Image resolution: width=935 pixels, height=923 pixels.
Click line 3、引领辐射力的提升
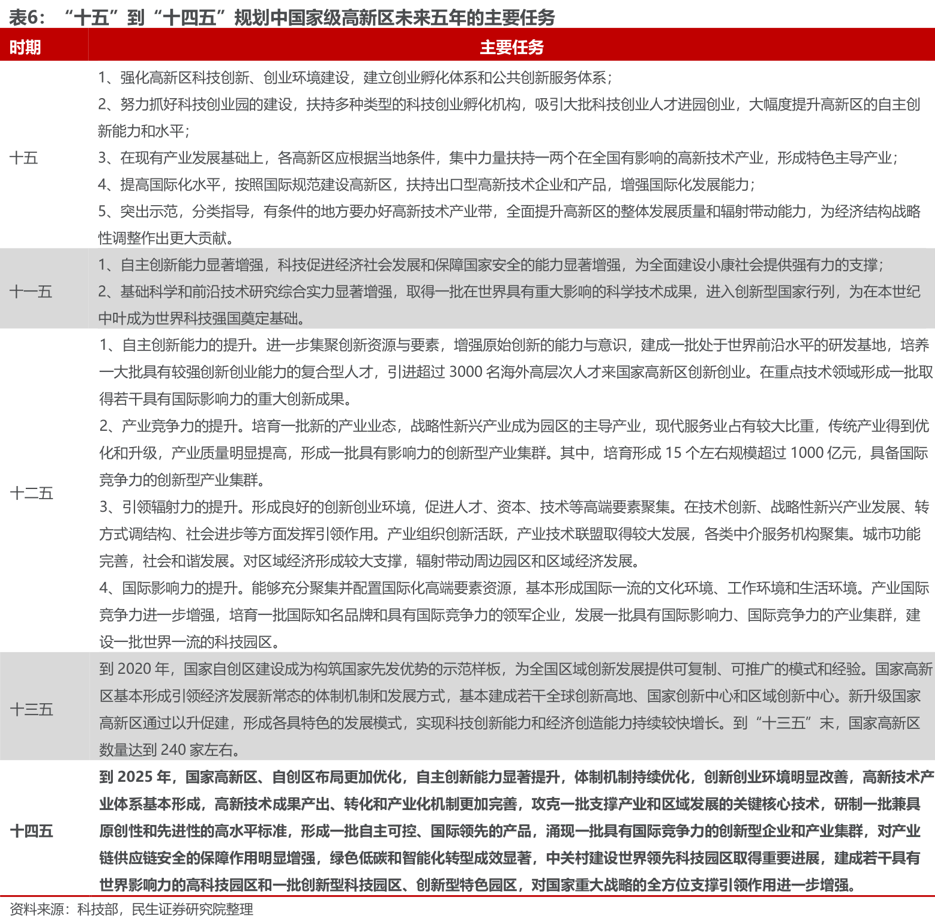tap(515, 507)
